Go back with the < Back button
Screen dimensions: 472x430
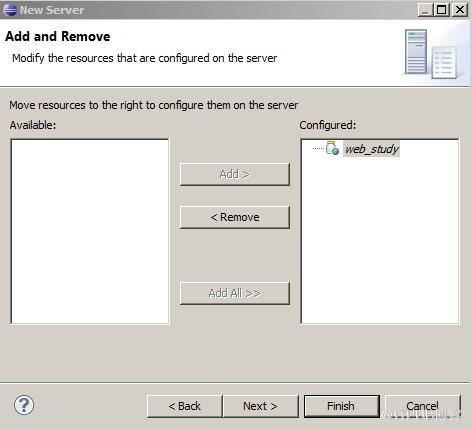pos(184,406)
